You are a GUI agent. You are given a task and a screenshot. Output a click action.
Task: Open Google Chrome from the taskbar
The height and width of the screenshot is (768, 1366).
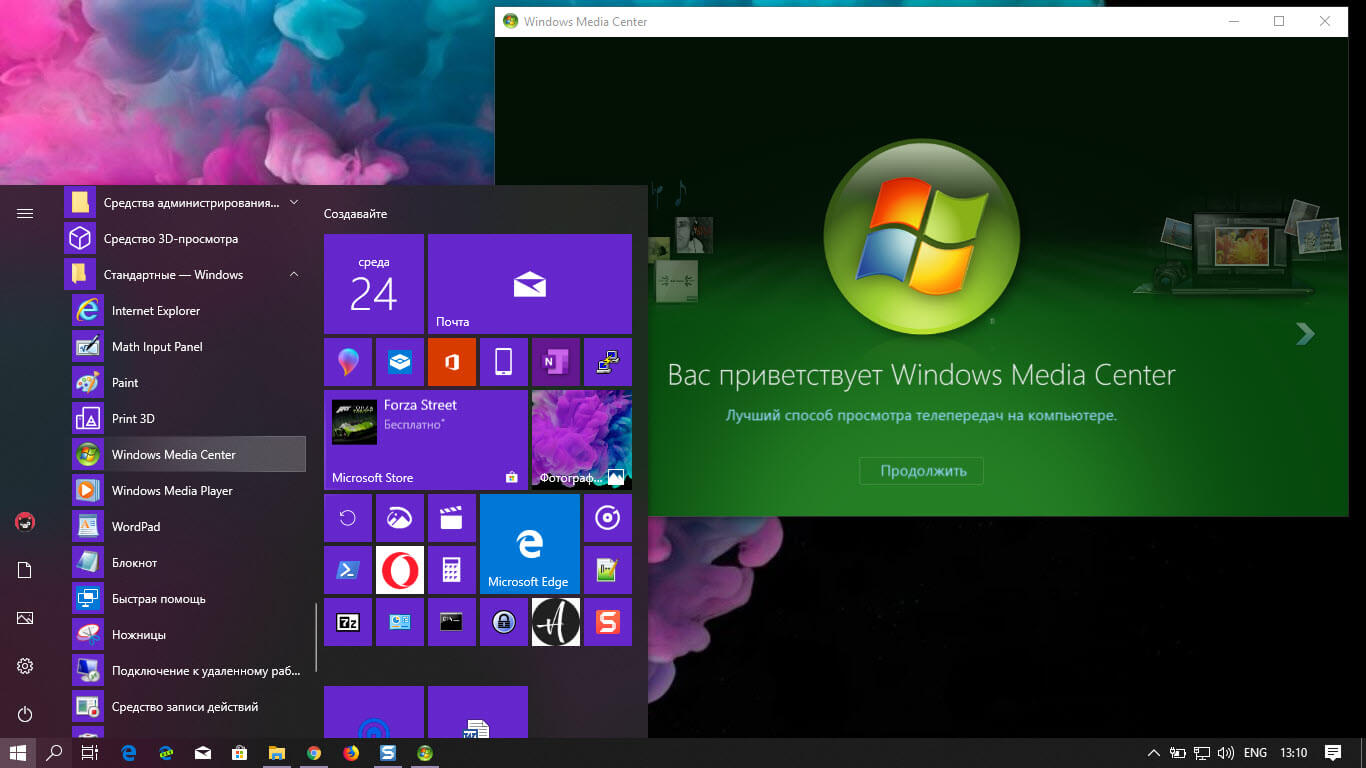click(314, 753)
